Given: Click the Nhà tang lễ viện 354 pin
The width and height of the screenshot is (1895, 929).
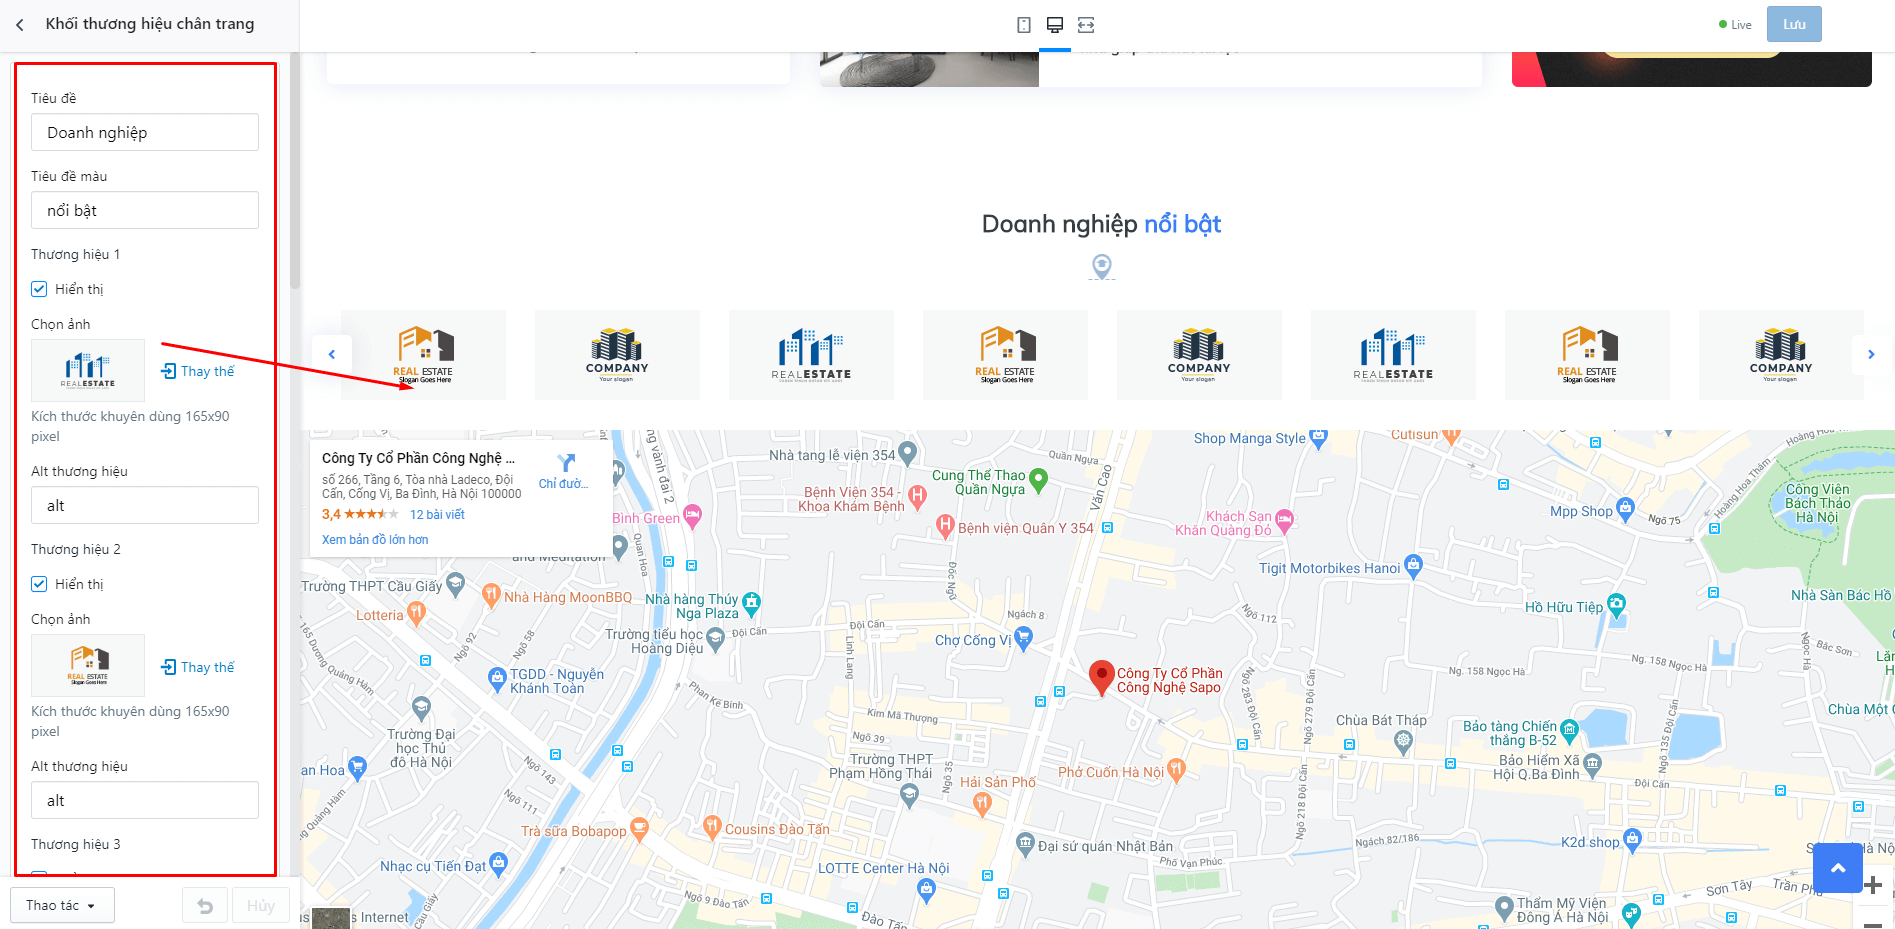Looking at the screenshot, I should (x=908, y=453).
